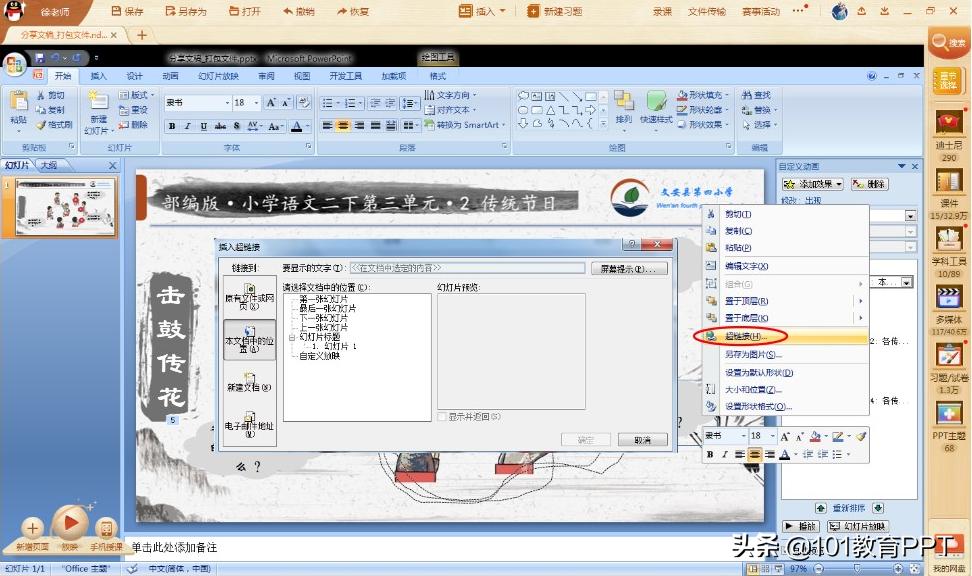Switch to the Slide Show (幻灯片放映) ribbon tab

pyautogui.click(x=218, y=76)
